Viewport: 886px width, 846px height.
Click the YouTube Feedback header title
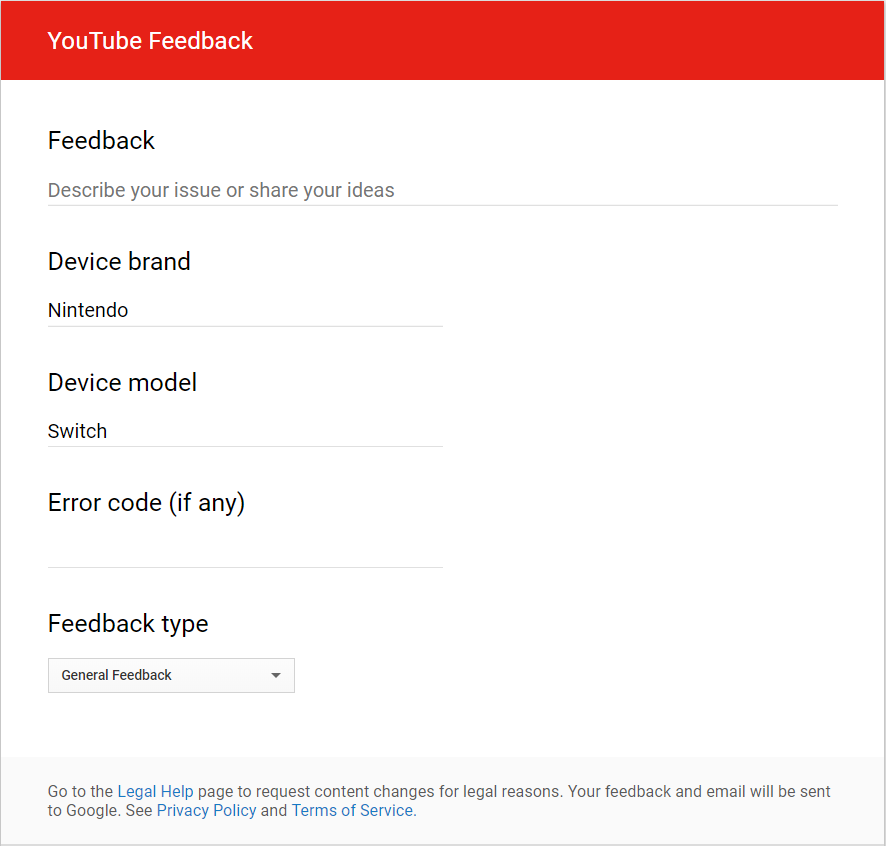[x=150, y=41]
